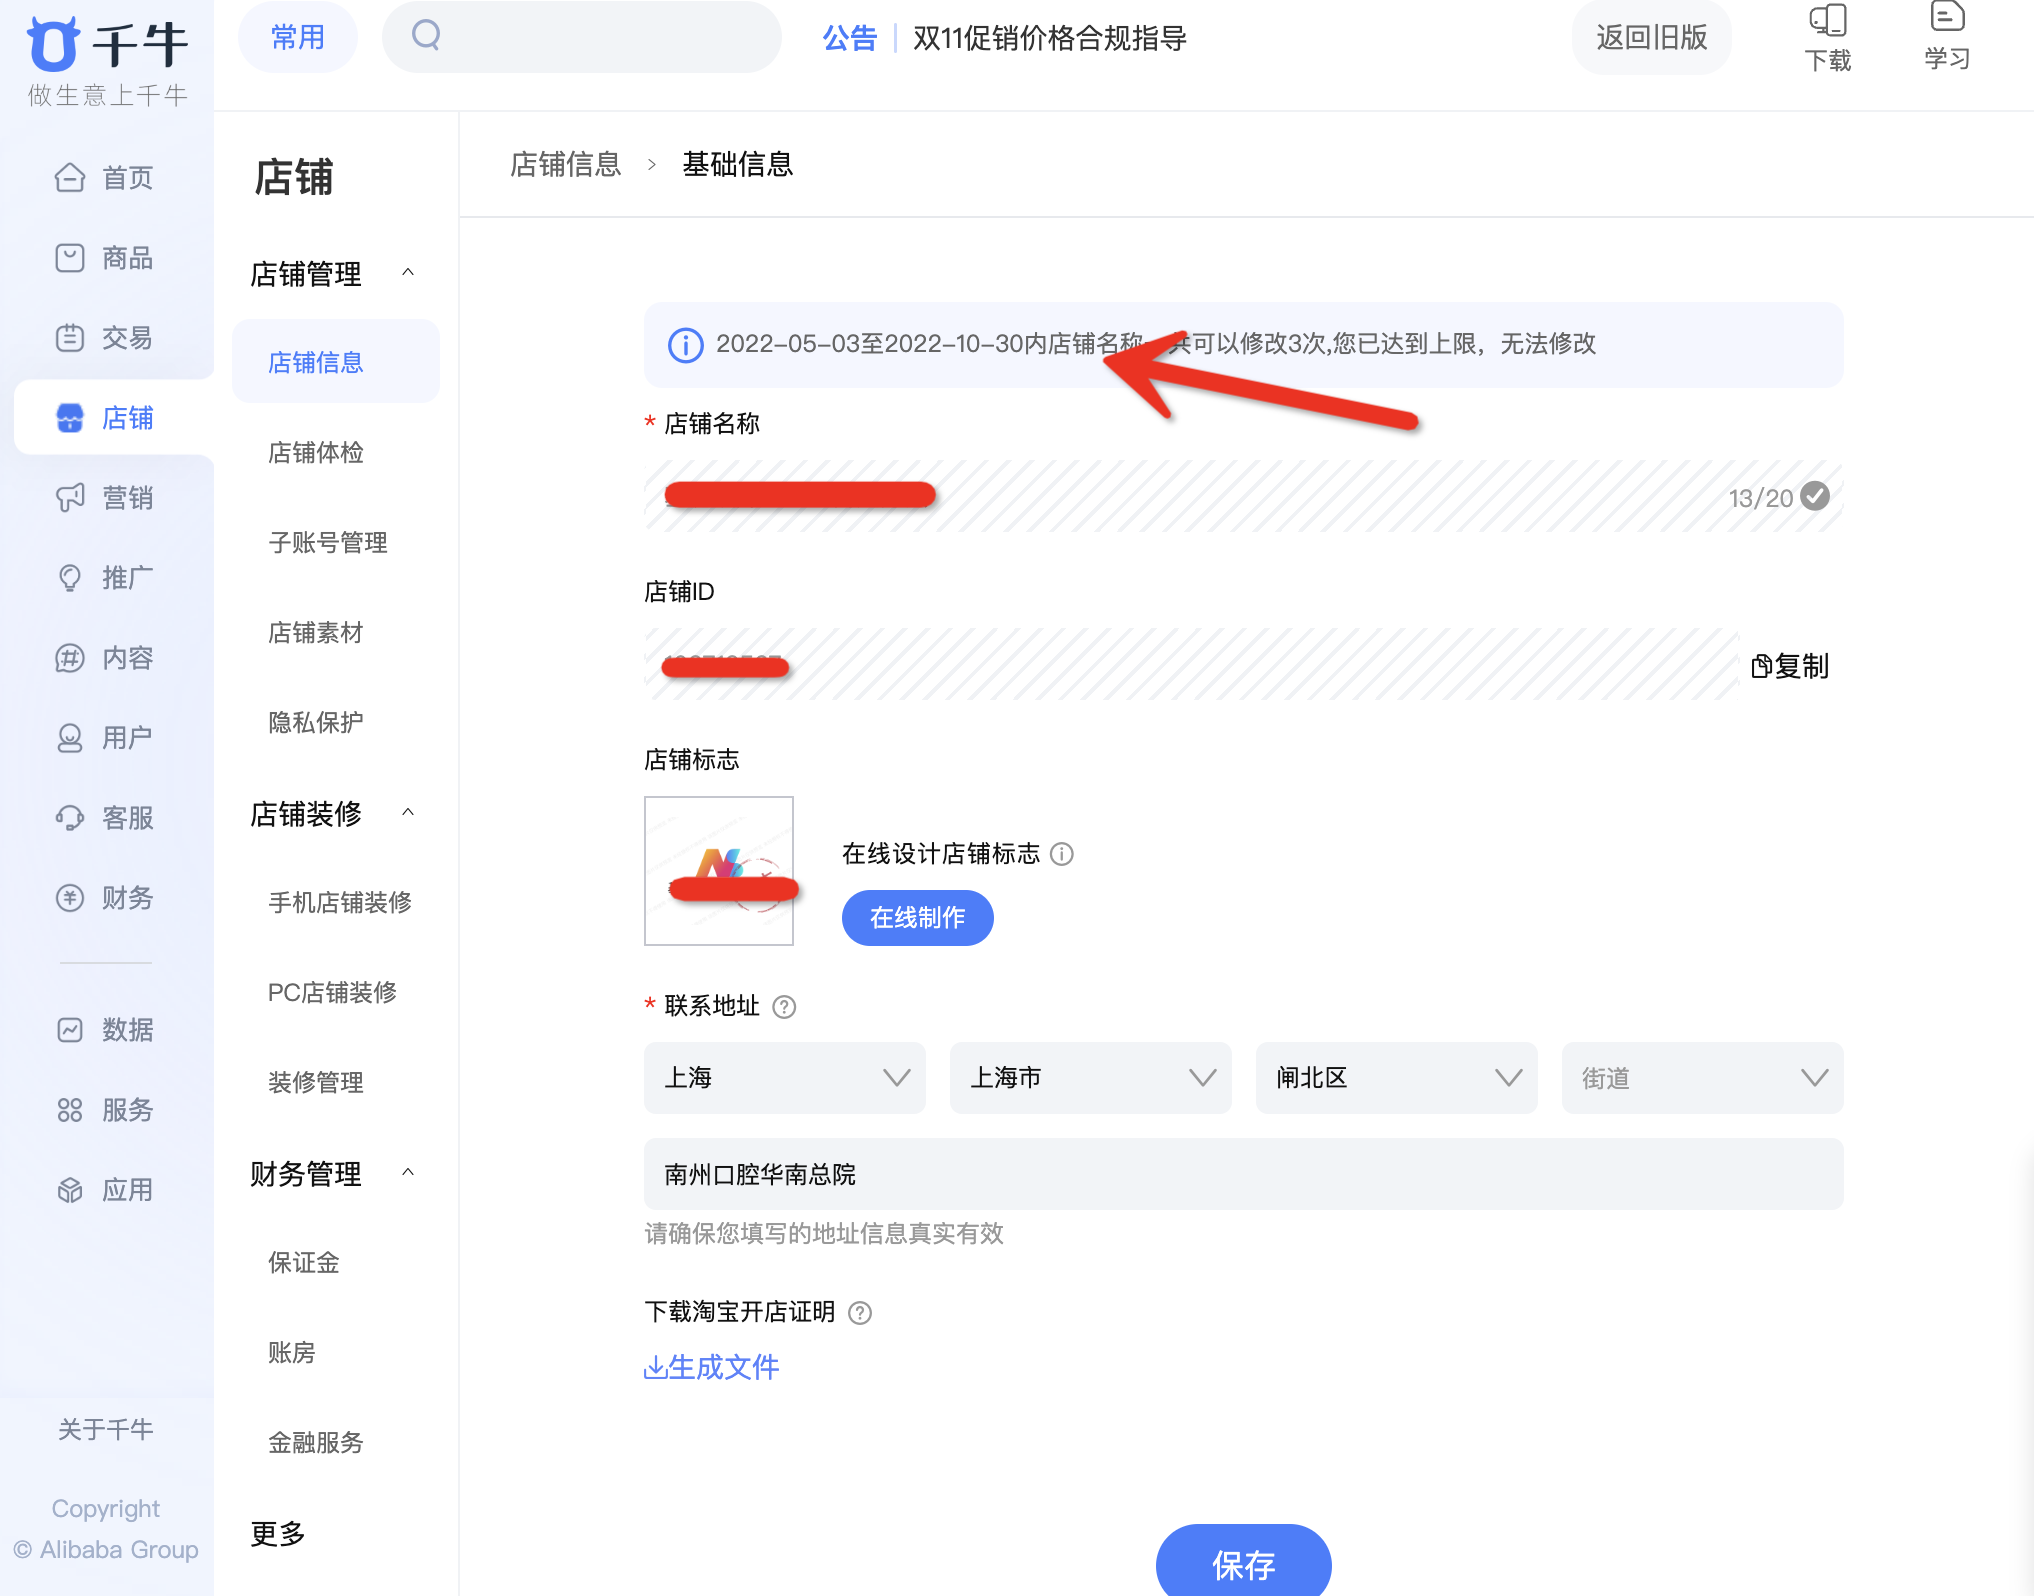Collapse the 财务管理 section
Viewport: 2034px width, 1596px height.
408,1173
